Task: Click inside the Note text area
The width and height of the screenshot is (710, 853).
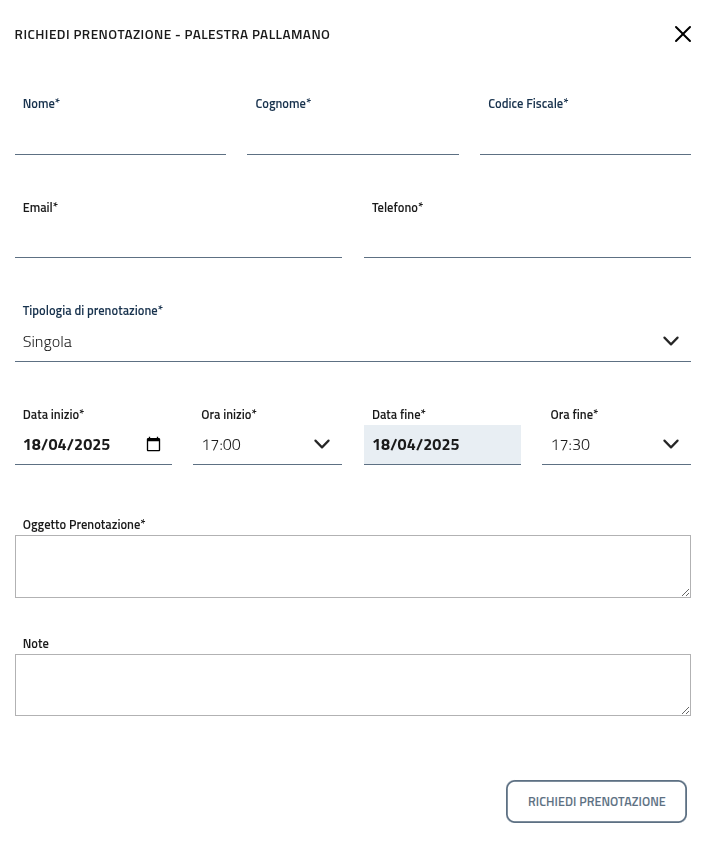Action: (x=352, y=685)
